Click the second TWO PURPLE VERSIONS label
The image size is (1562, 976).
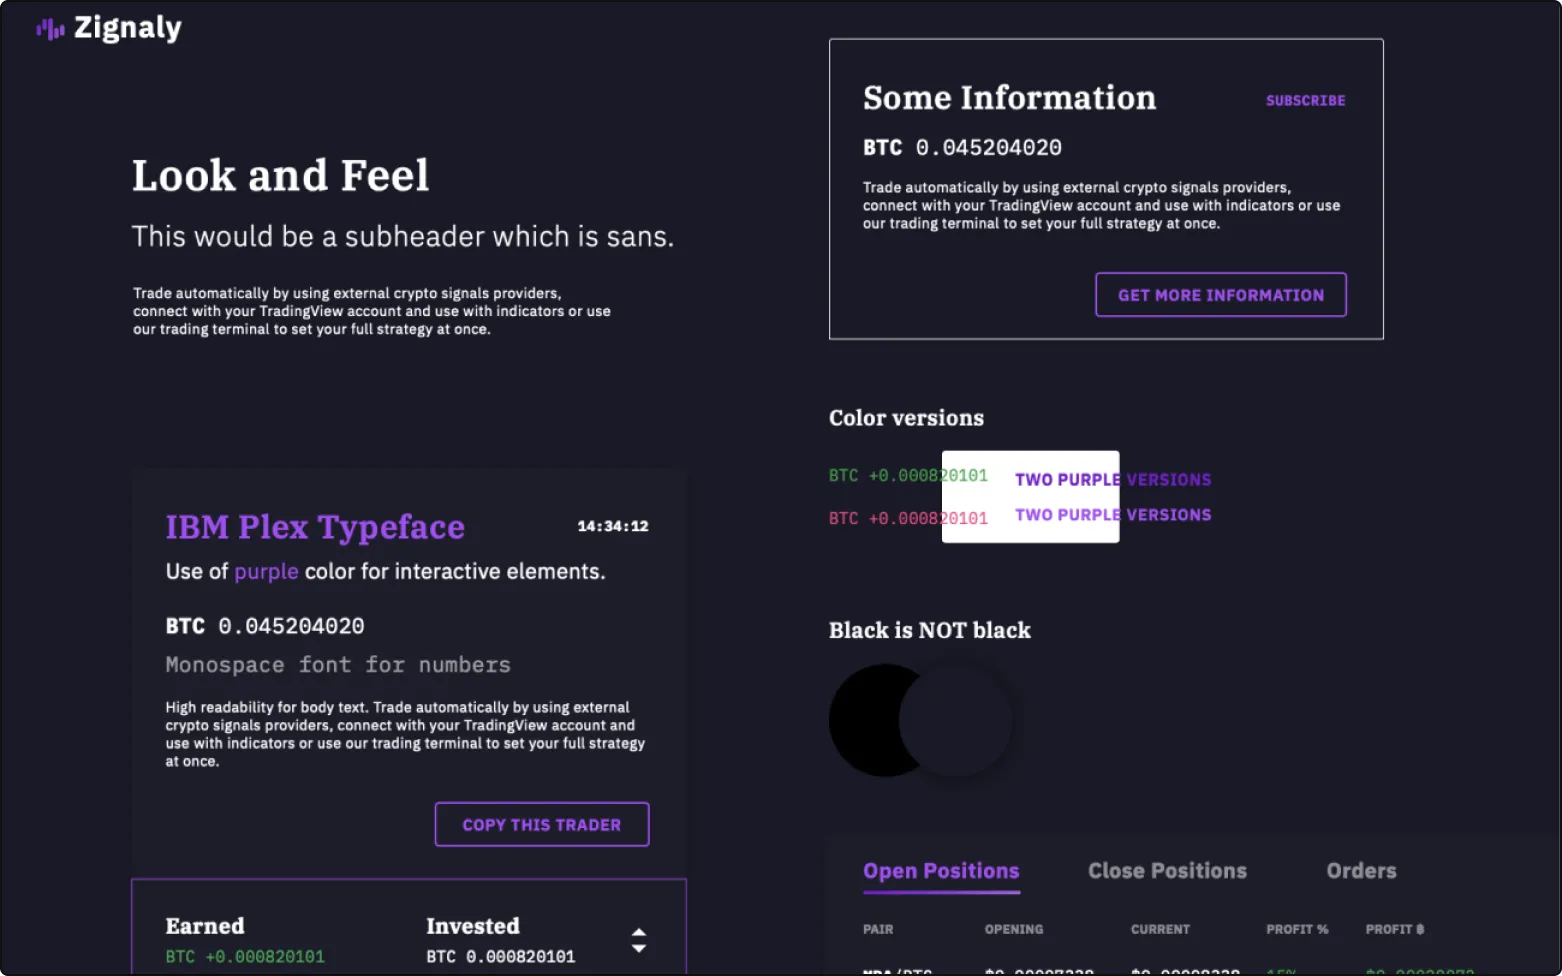[x=1112, y=514]
